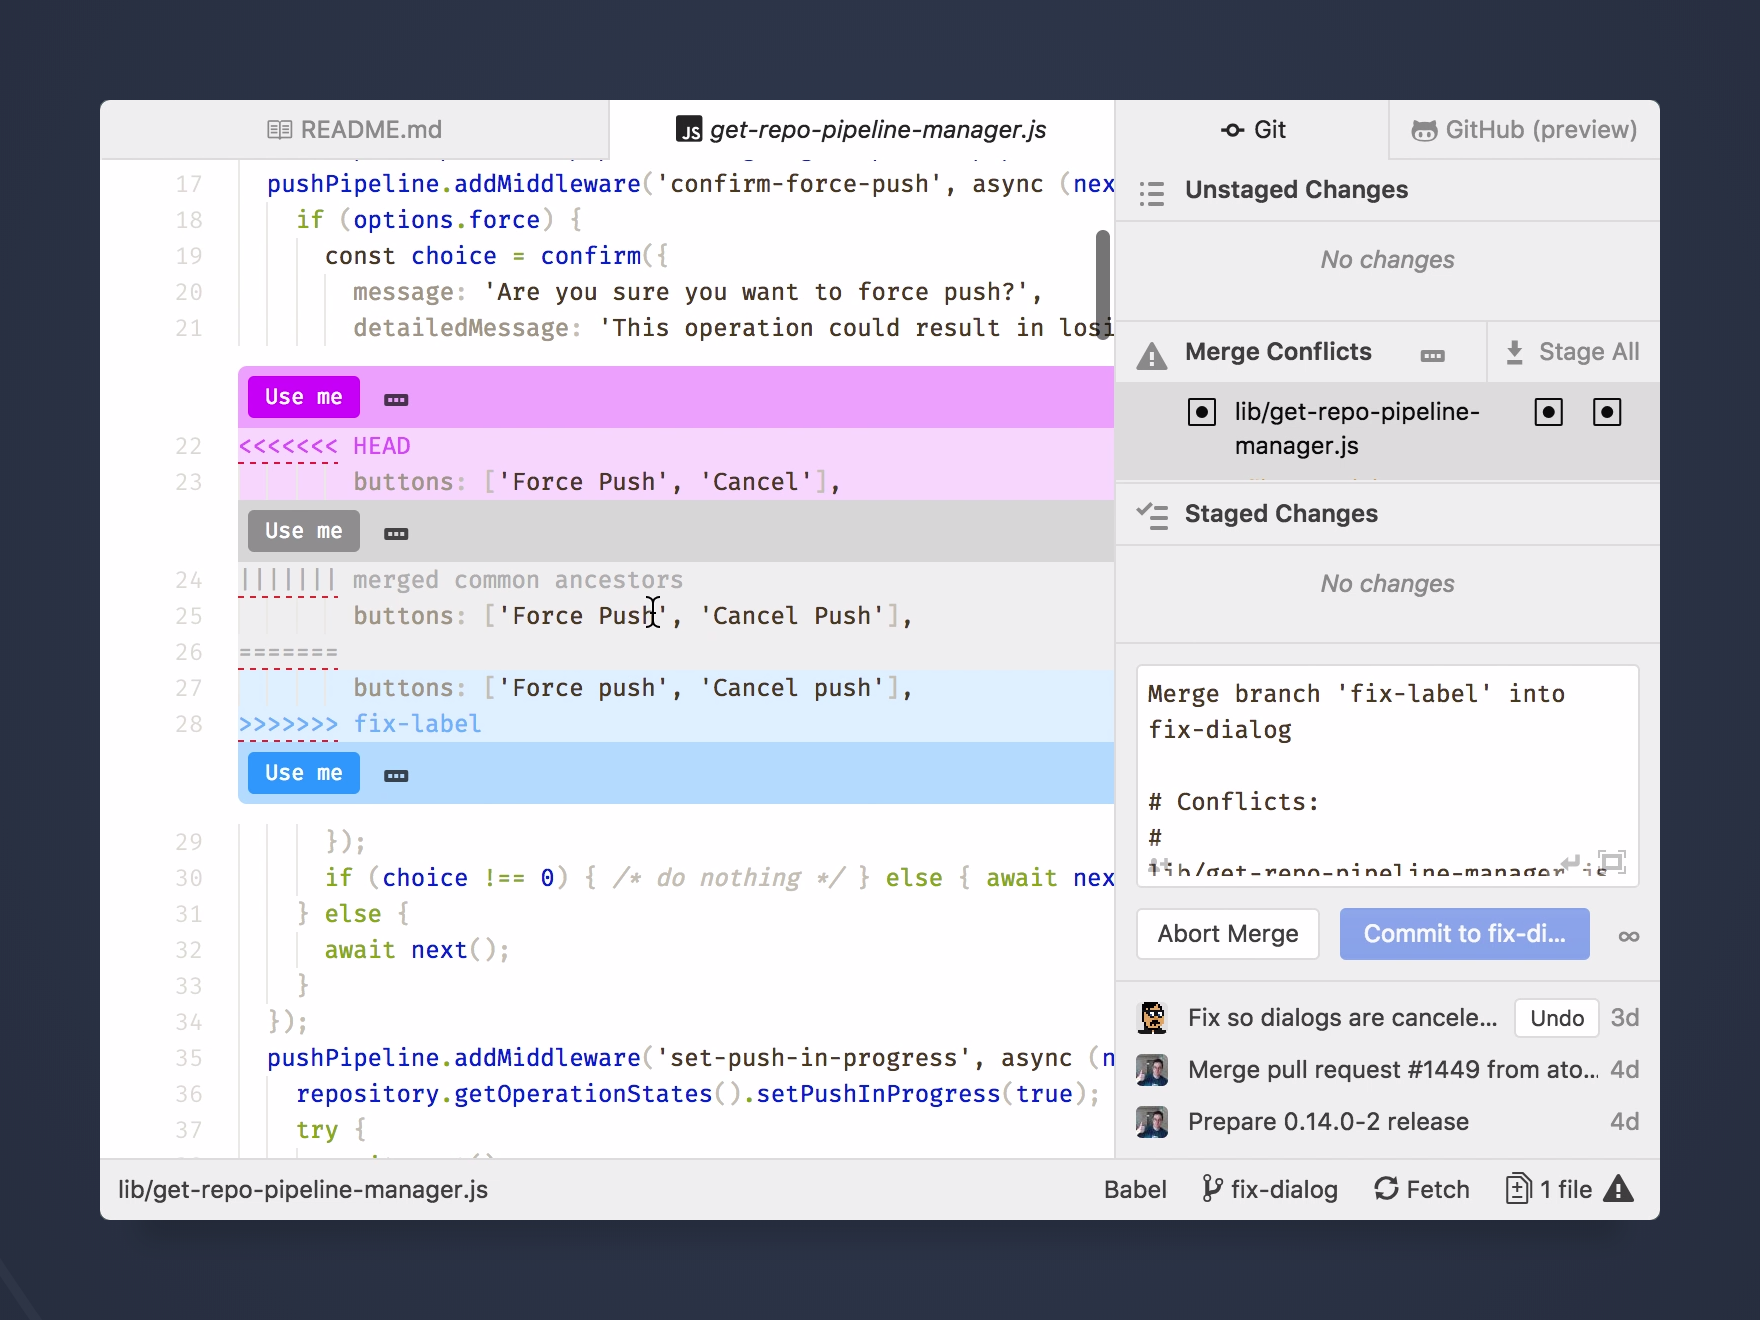1760x1320 pixels.
Task: Click the merge conflict warning icon in status bar
Action: coord(1618,1188)
